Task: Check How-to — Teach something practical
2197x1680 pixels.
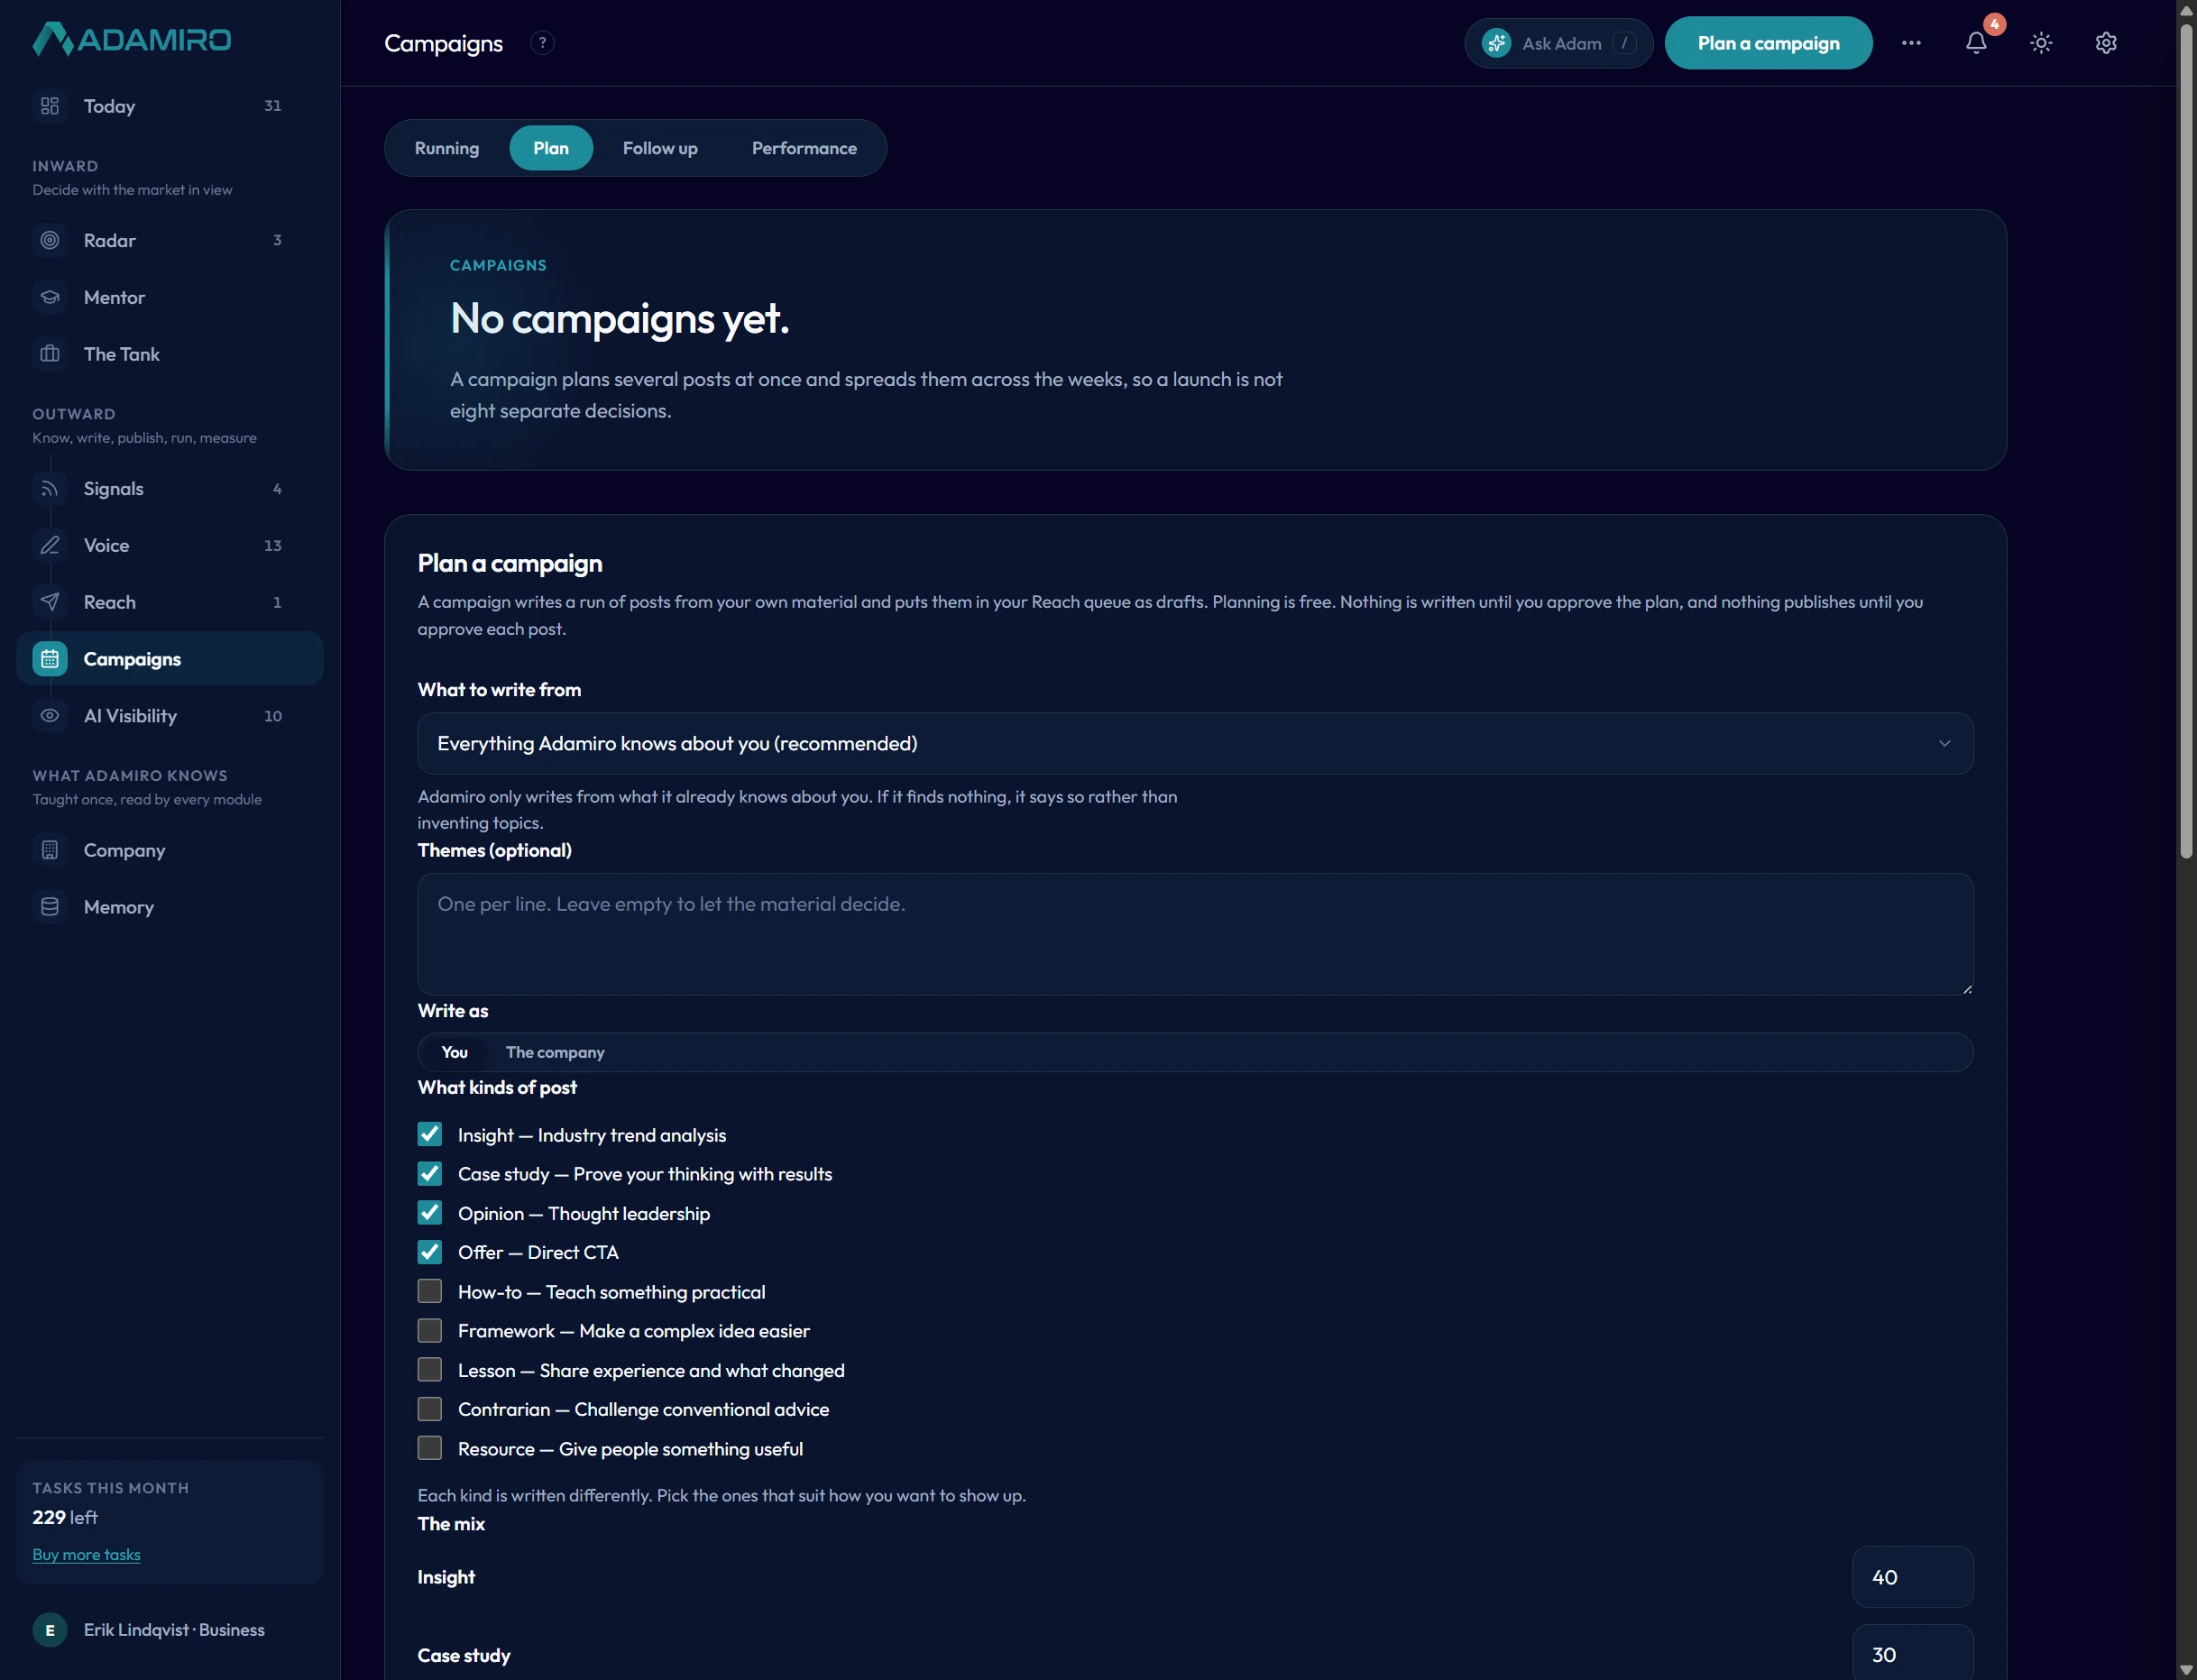Action: pos(430,1291)
